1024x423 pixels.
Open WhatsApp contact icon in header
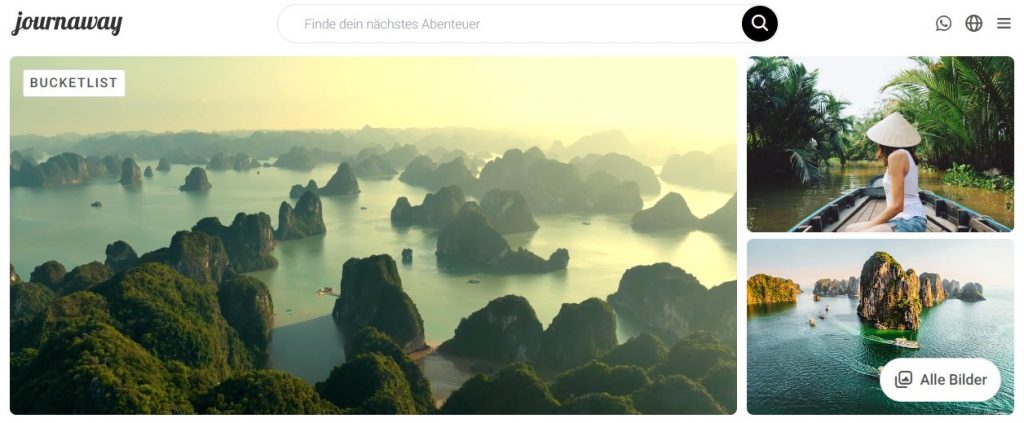tap(943, 24)
